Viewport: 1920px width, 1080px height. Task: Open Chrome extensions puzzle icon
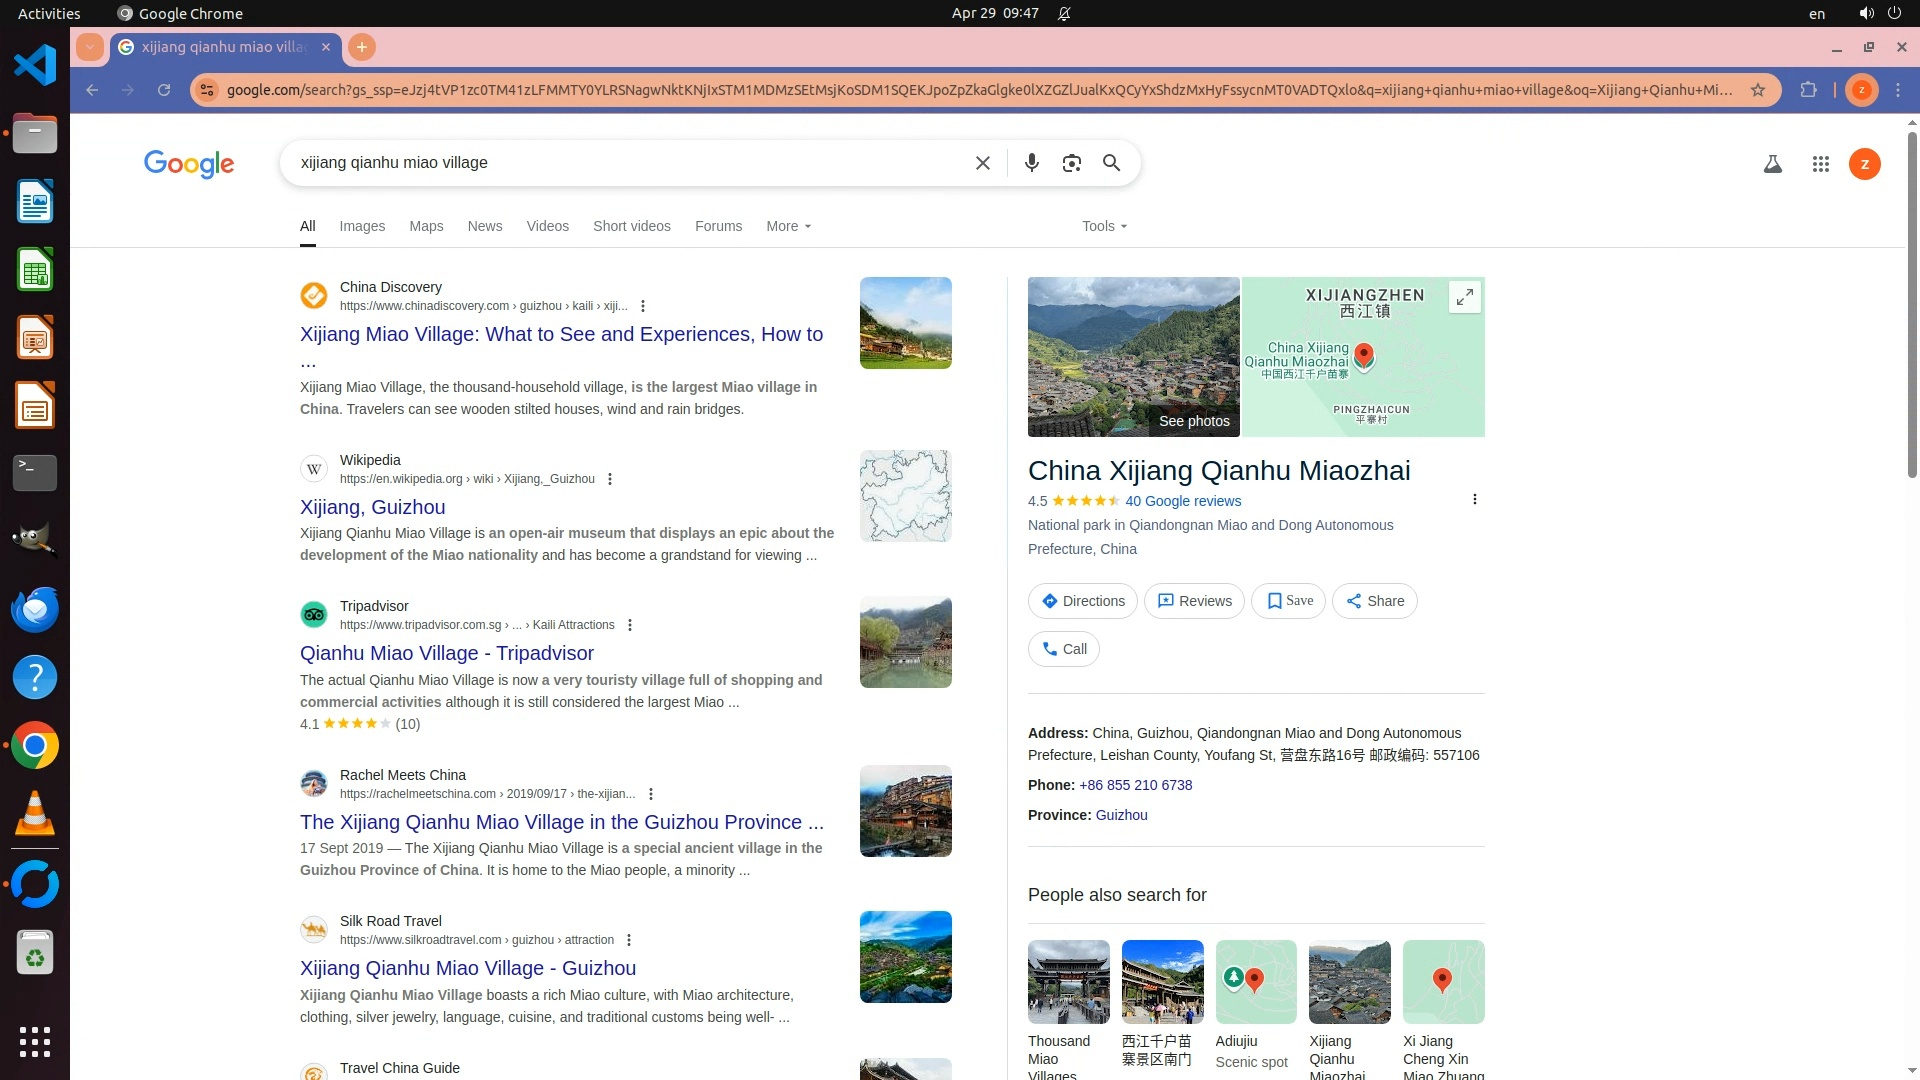[1808, 90]
